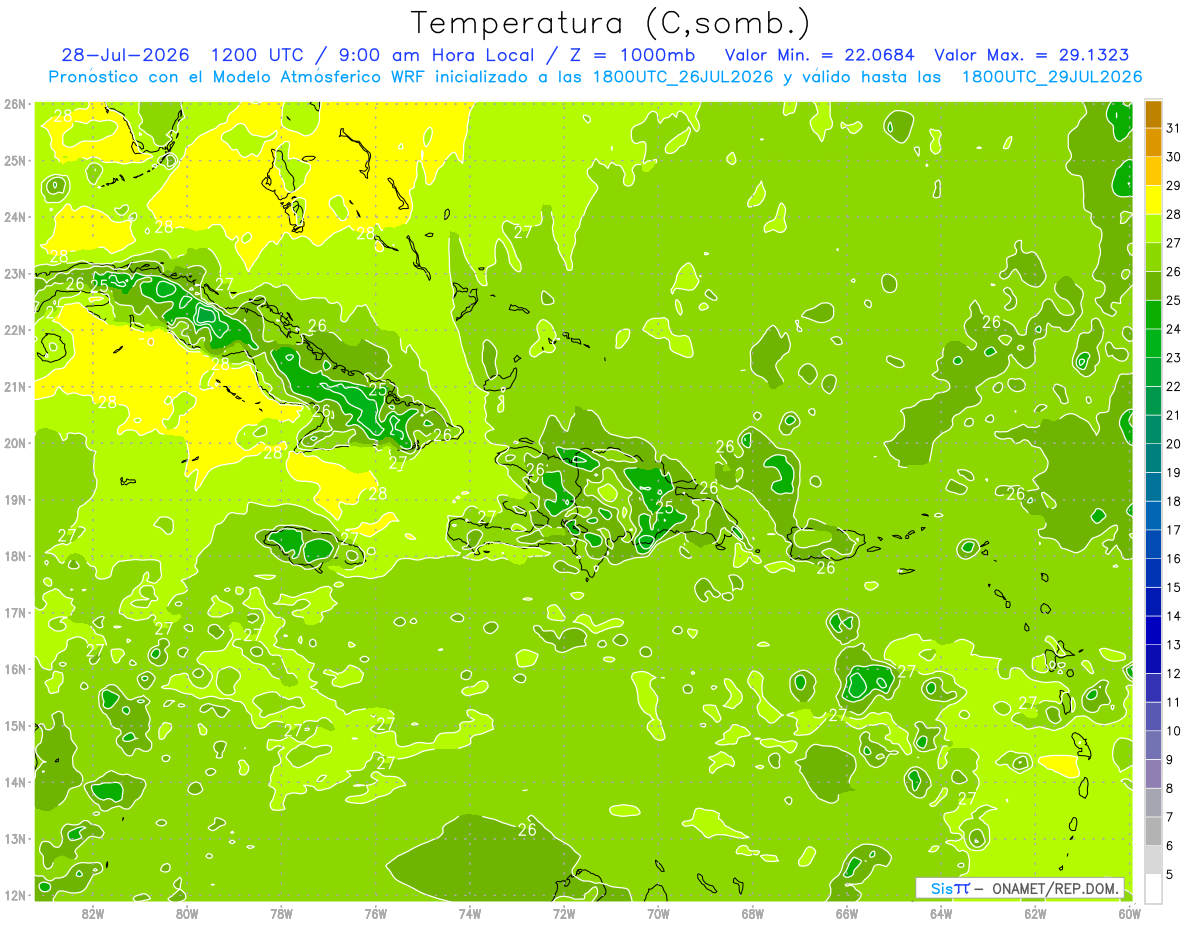Click the longitude axis label "70W"

point(658,913)
